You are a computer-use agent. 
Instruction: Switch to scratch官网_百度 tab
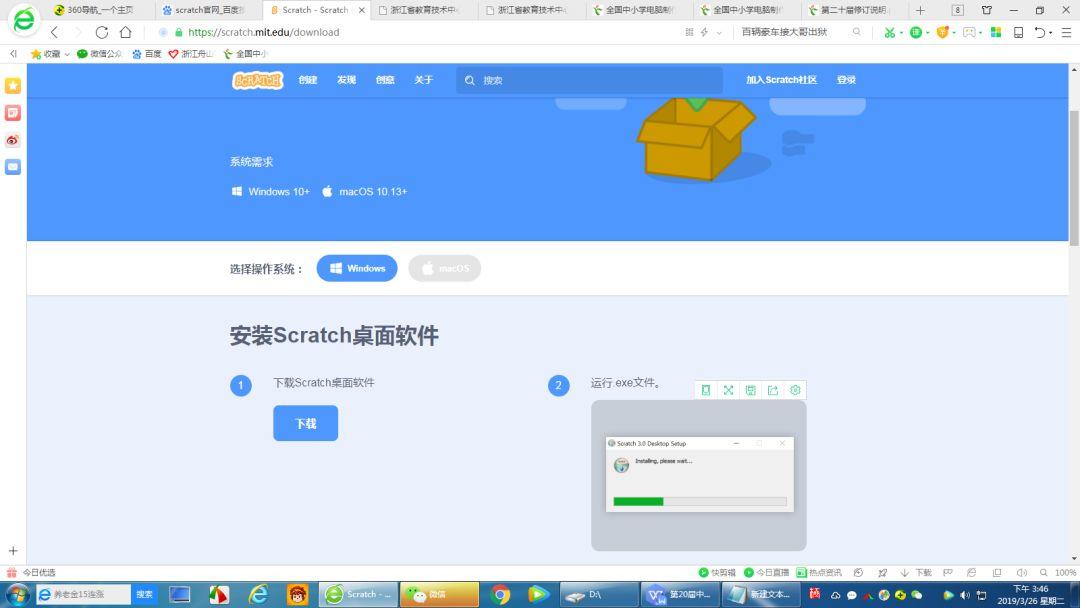[209, 10]
